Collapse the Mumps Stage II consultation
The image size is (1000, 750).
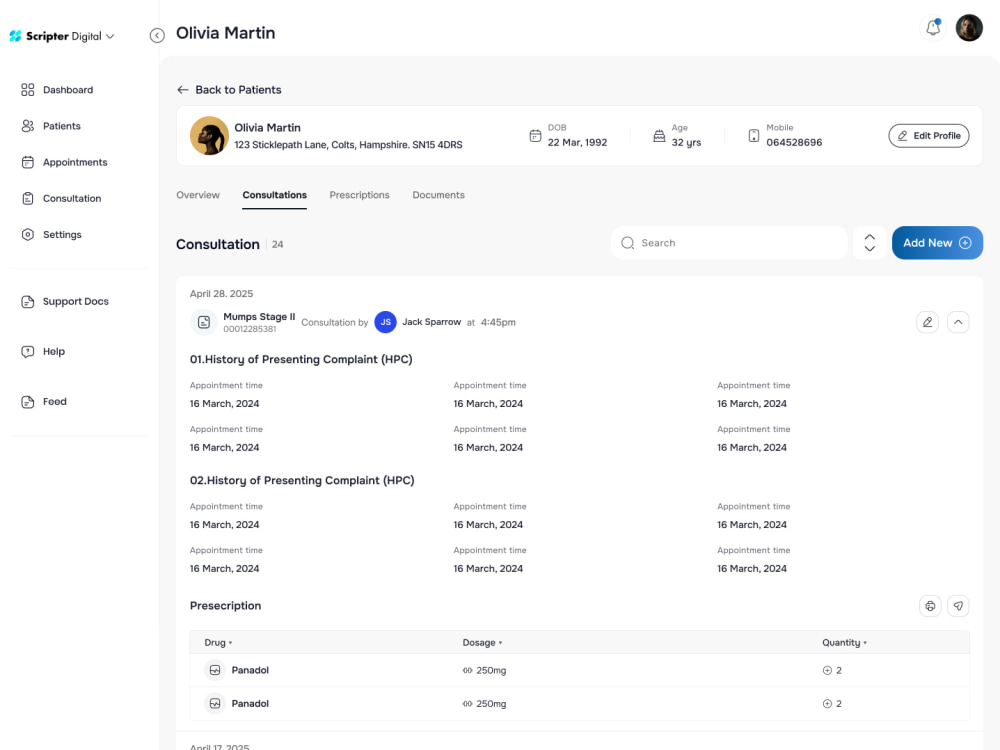tap(958, 322)
